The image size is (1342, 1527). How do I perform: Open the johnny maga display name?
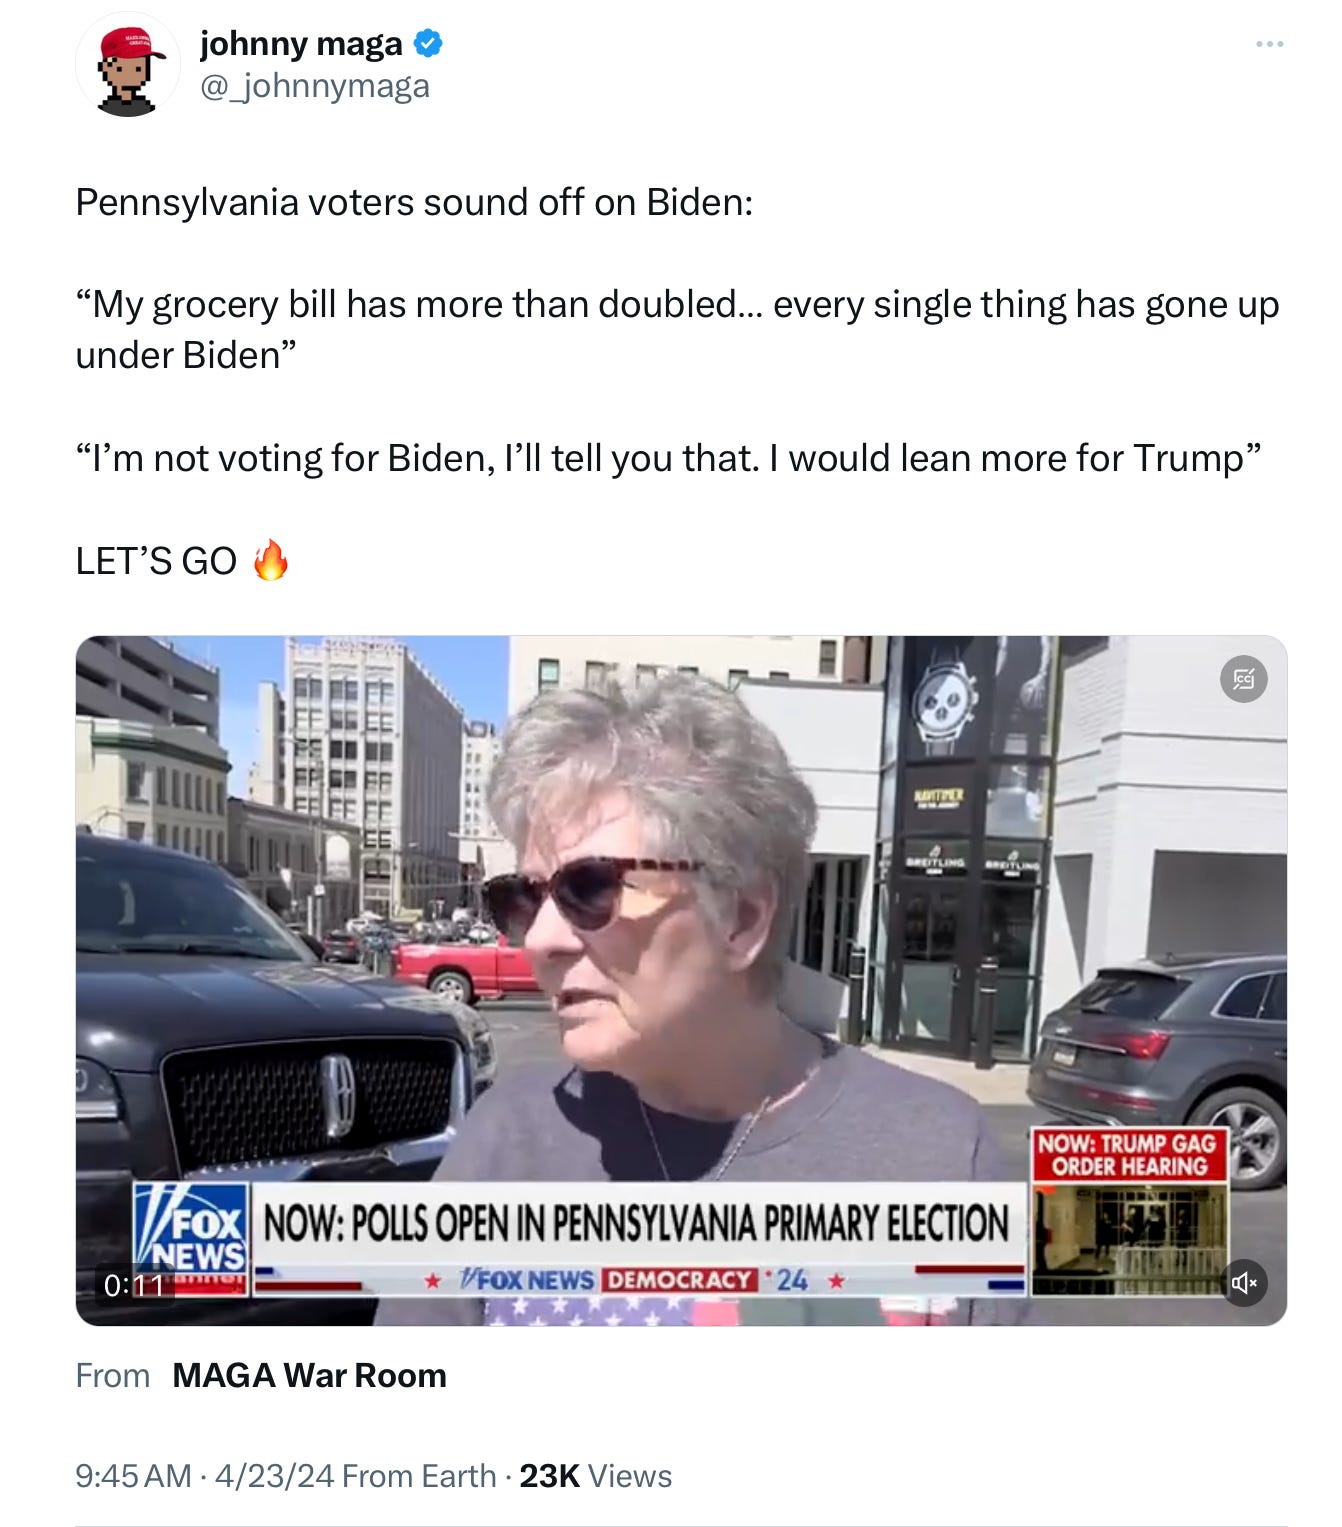click(301, 43)
